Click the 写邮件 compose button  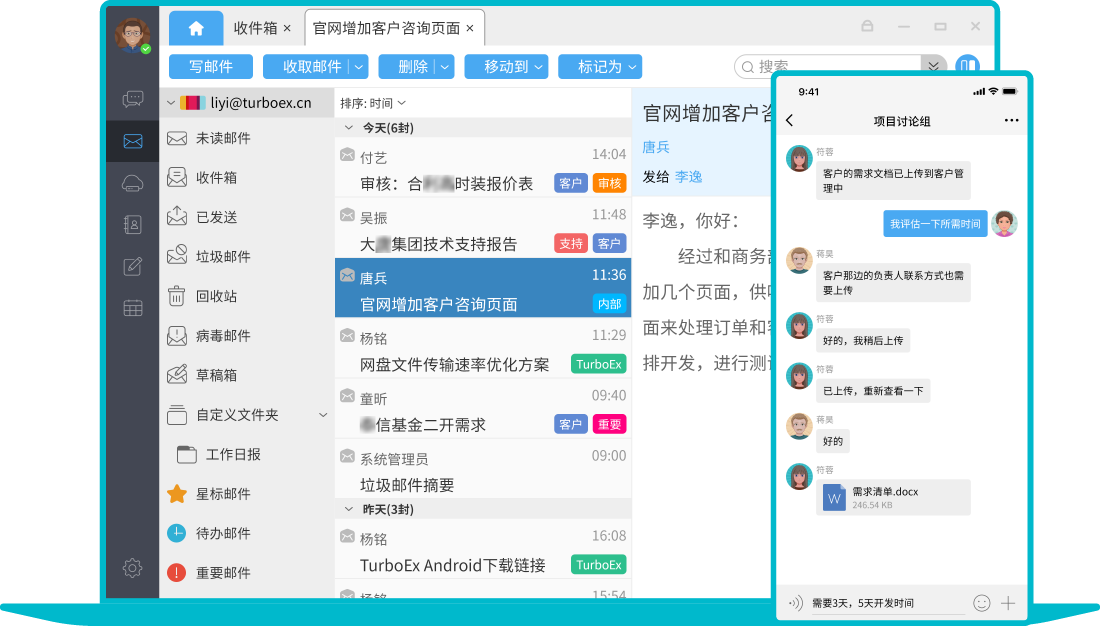[211, 67]
